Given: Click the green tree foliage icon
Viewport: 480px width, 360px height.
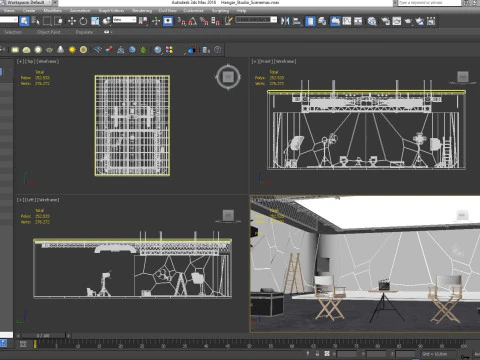Looking at the screenshot, I should [143, 50].
